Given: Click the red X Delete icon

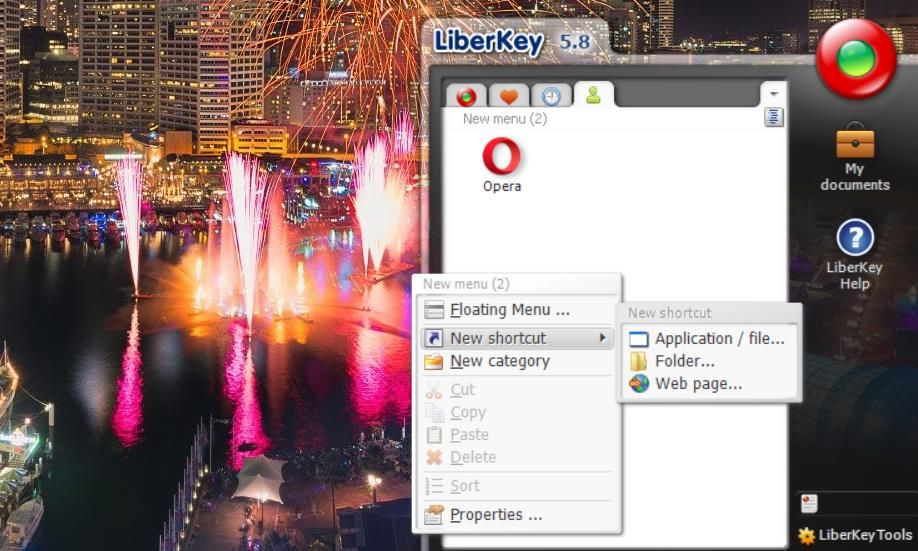Looking at the screenshot, I should point(434,457).
